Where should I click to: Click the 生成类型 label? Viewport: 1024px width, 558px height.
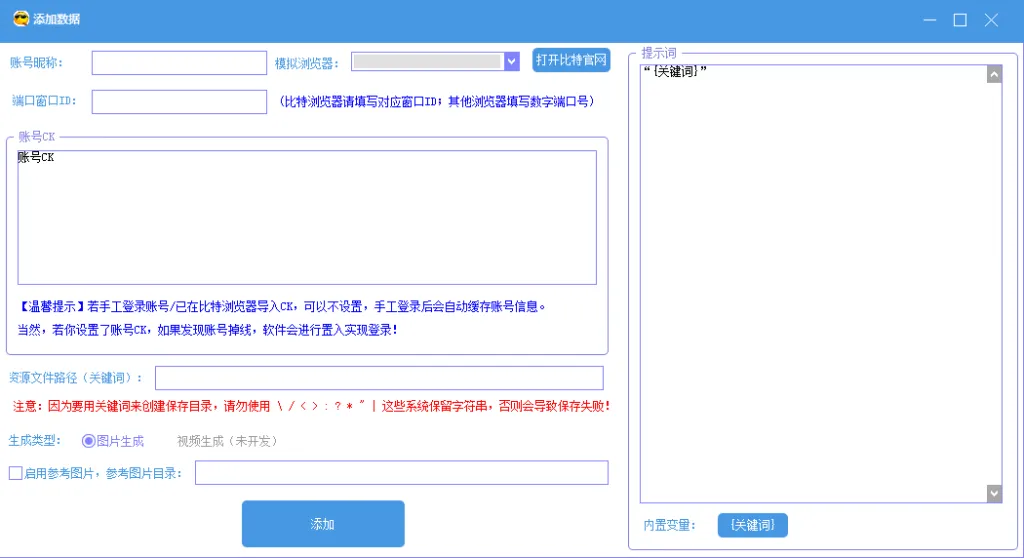click(x=35, y=441)
